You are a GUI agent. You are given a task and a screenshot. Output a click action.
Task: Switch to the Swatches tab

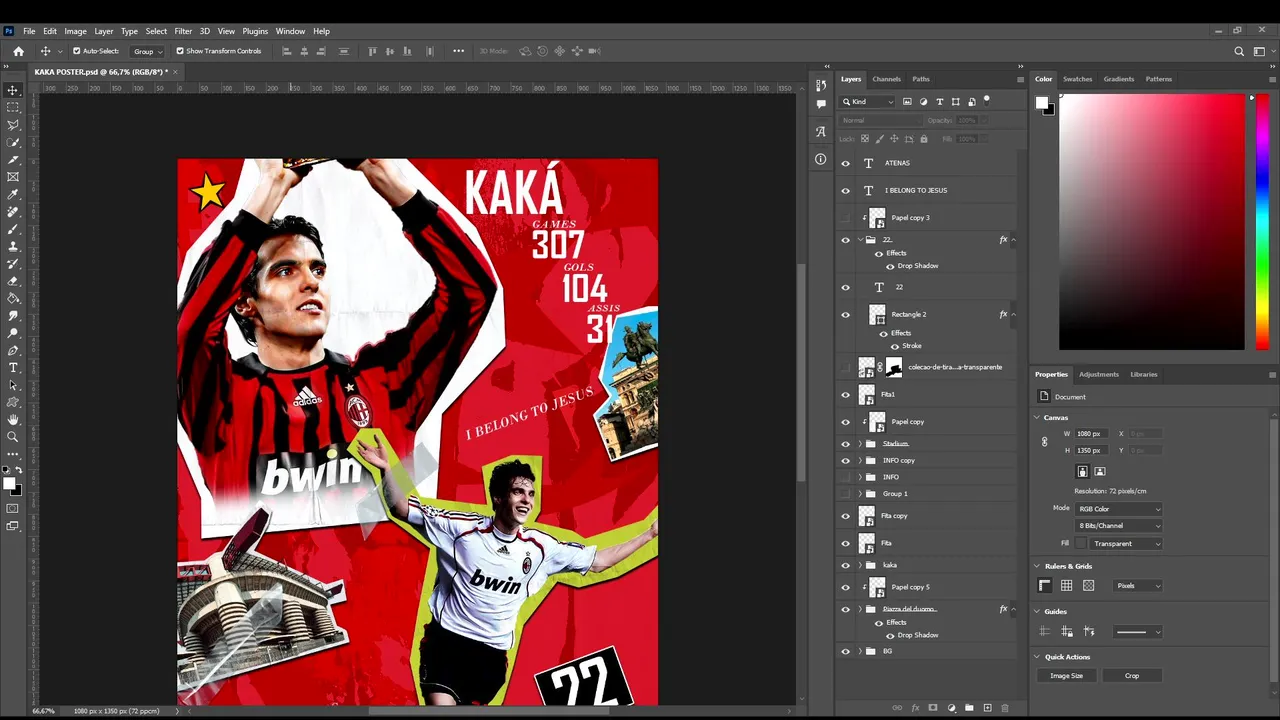[1077, 79]
